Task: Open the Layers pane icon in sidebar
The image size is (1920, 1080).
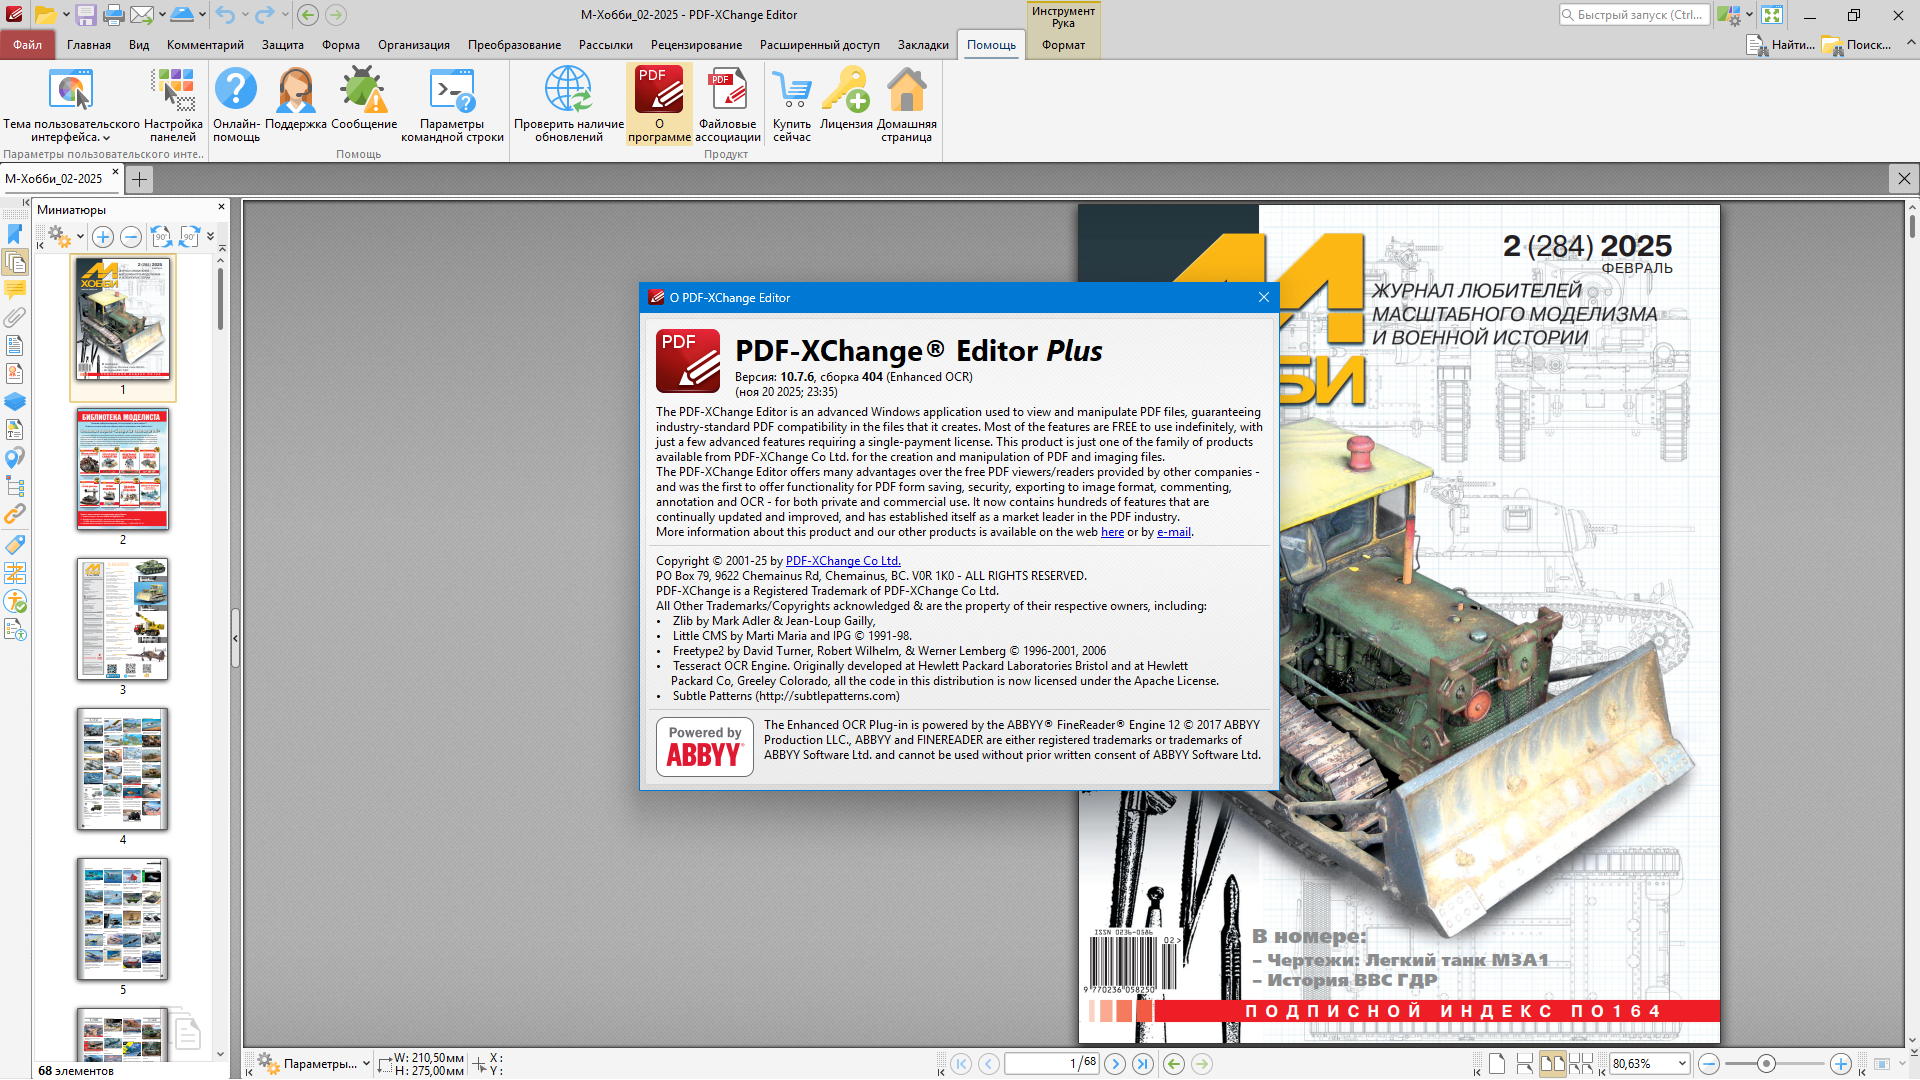Action: pyautogui.click(x=15, y=402)
